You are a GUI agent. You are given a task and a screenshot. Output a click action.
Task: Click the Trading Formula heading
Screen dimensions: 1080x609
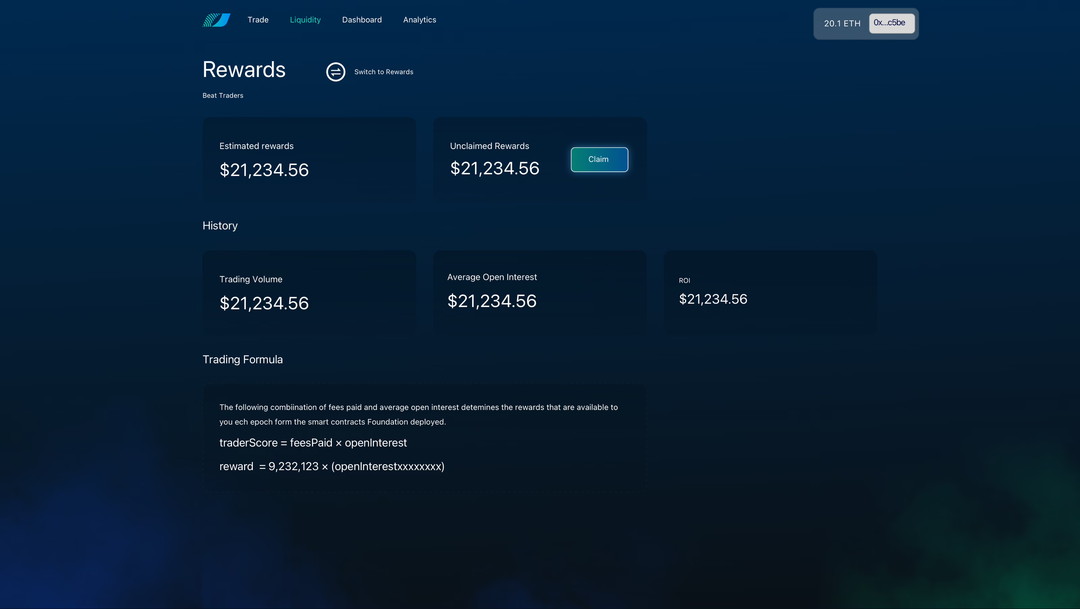(242, 360)
